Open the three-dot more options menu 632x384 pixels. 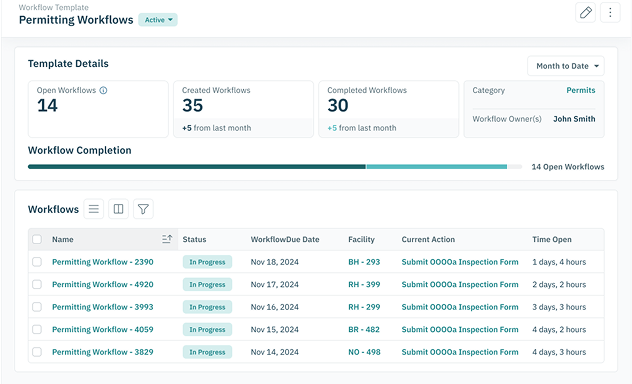pyautogui.click(x=610, y=12)
